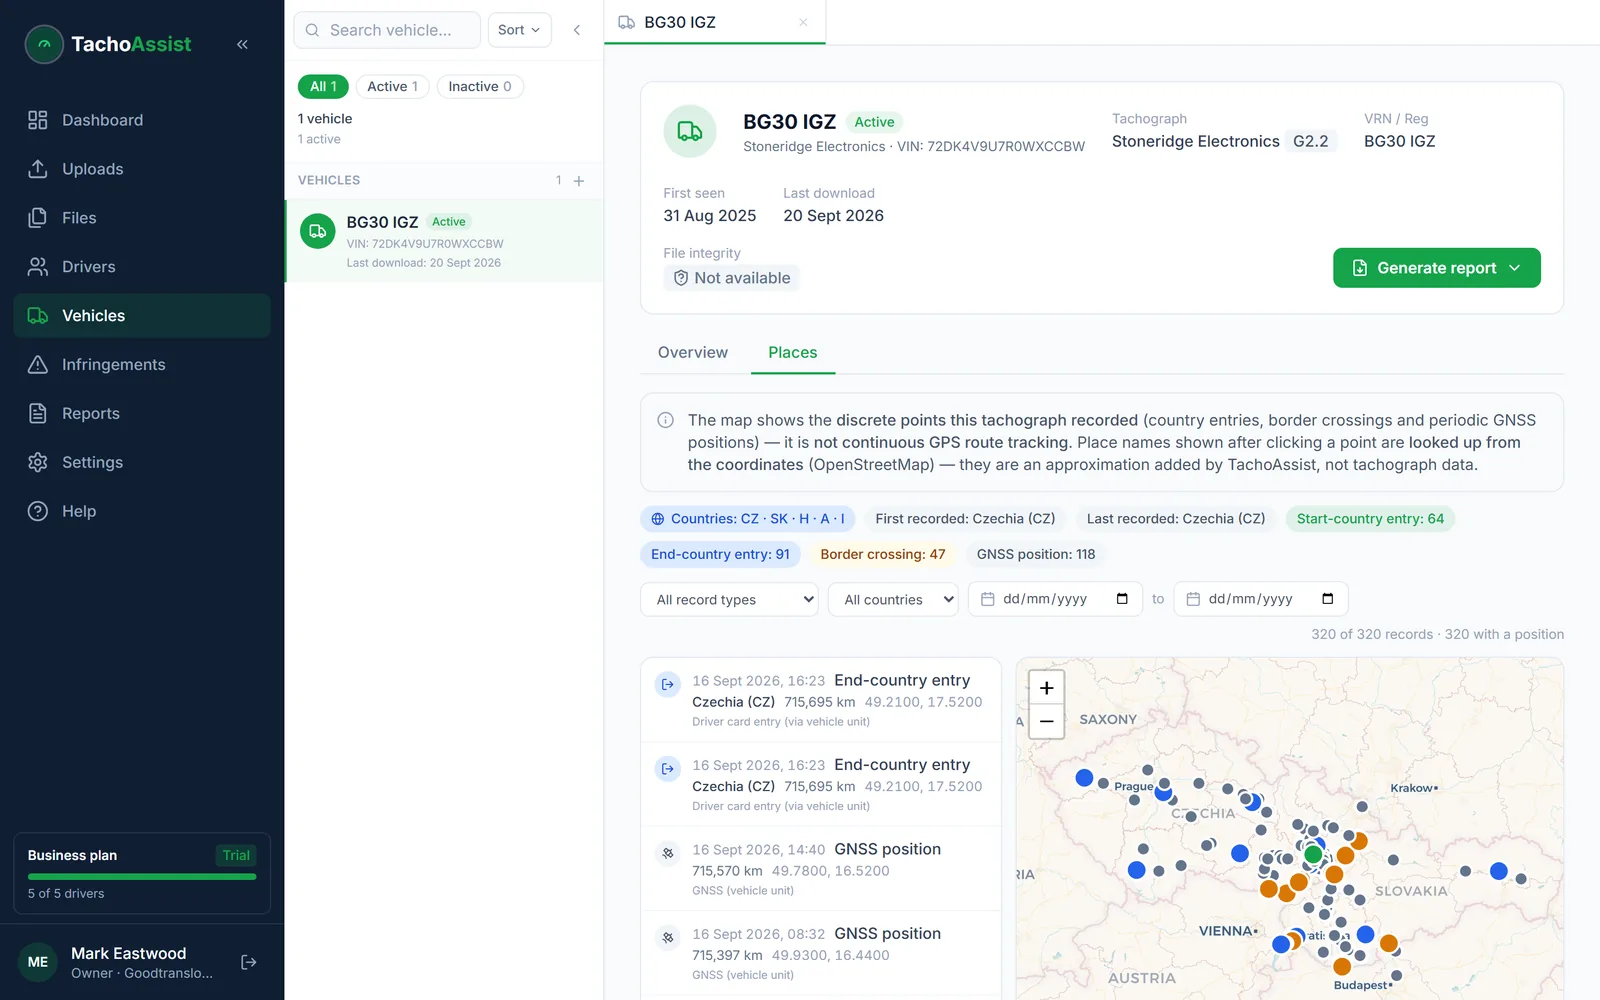The height and width of the screenshot is (1000, 1600).
Task: Click the Generate report button
Action: coord(1436,268)
